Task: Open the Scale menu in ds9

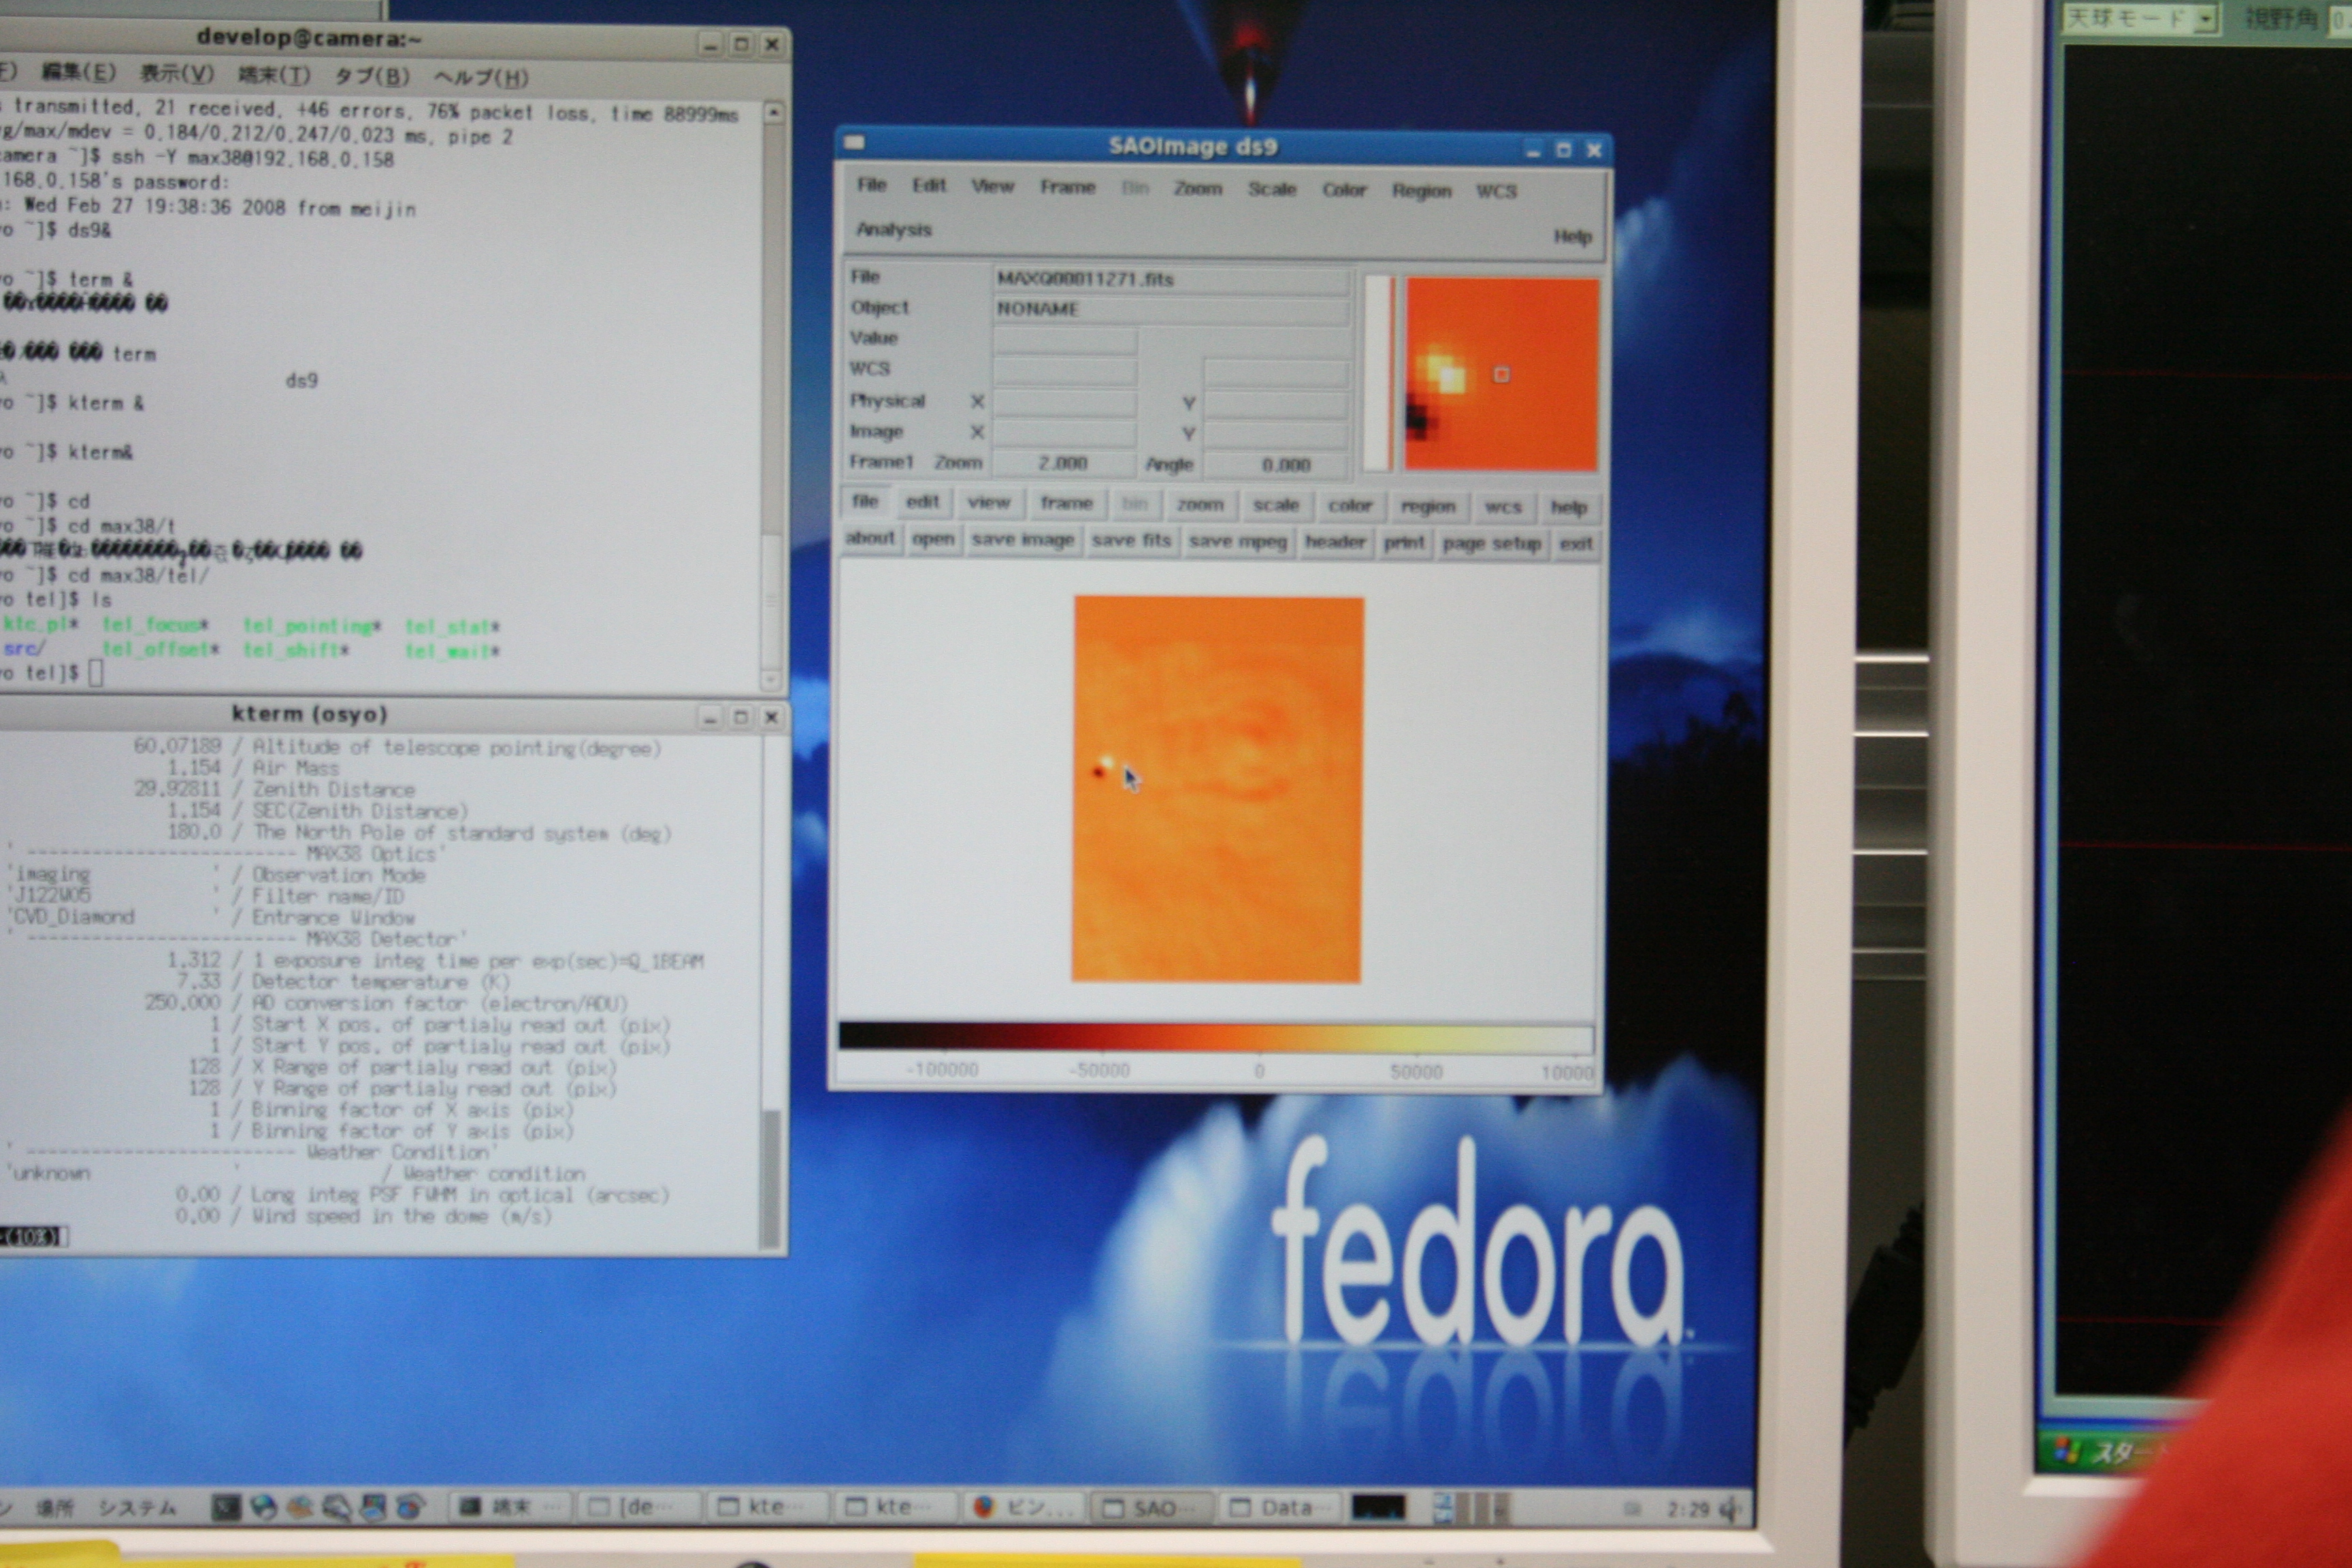Action: coord(1271,189)
